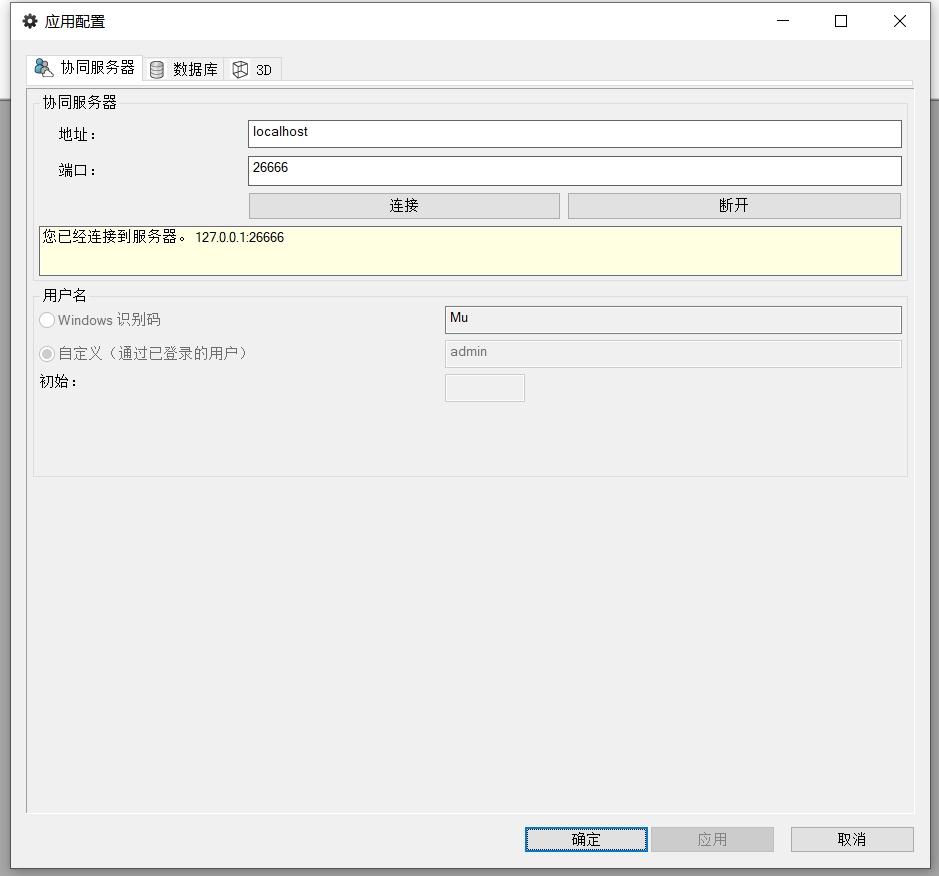Screen dimensions: 939x876
Task: Click the username field containing Mu
Action: tap(672, 319)
